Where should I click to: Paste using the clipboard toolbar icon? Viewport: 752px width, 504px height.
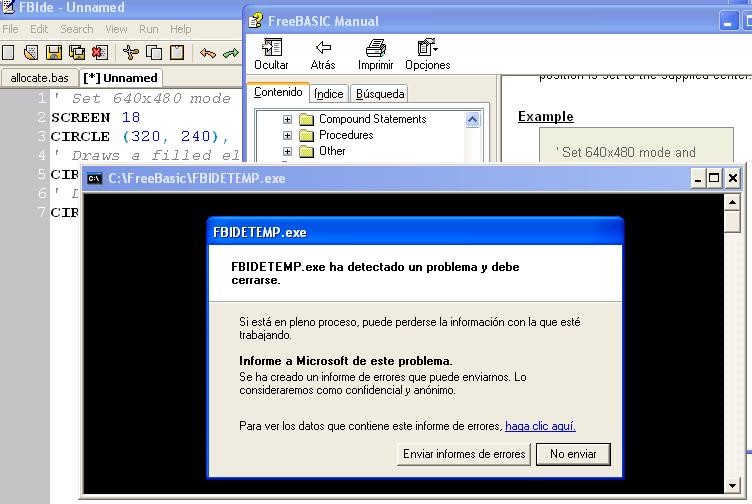(x=177, y=52)
